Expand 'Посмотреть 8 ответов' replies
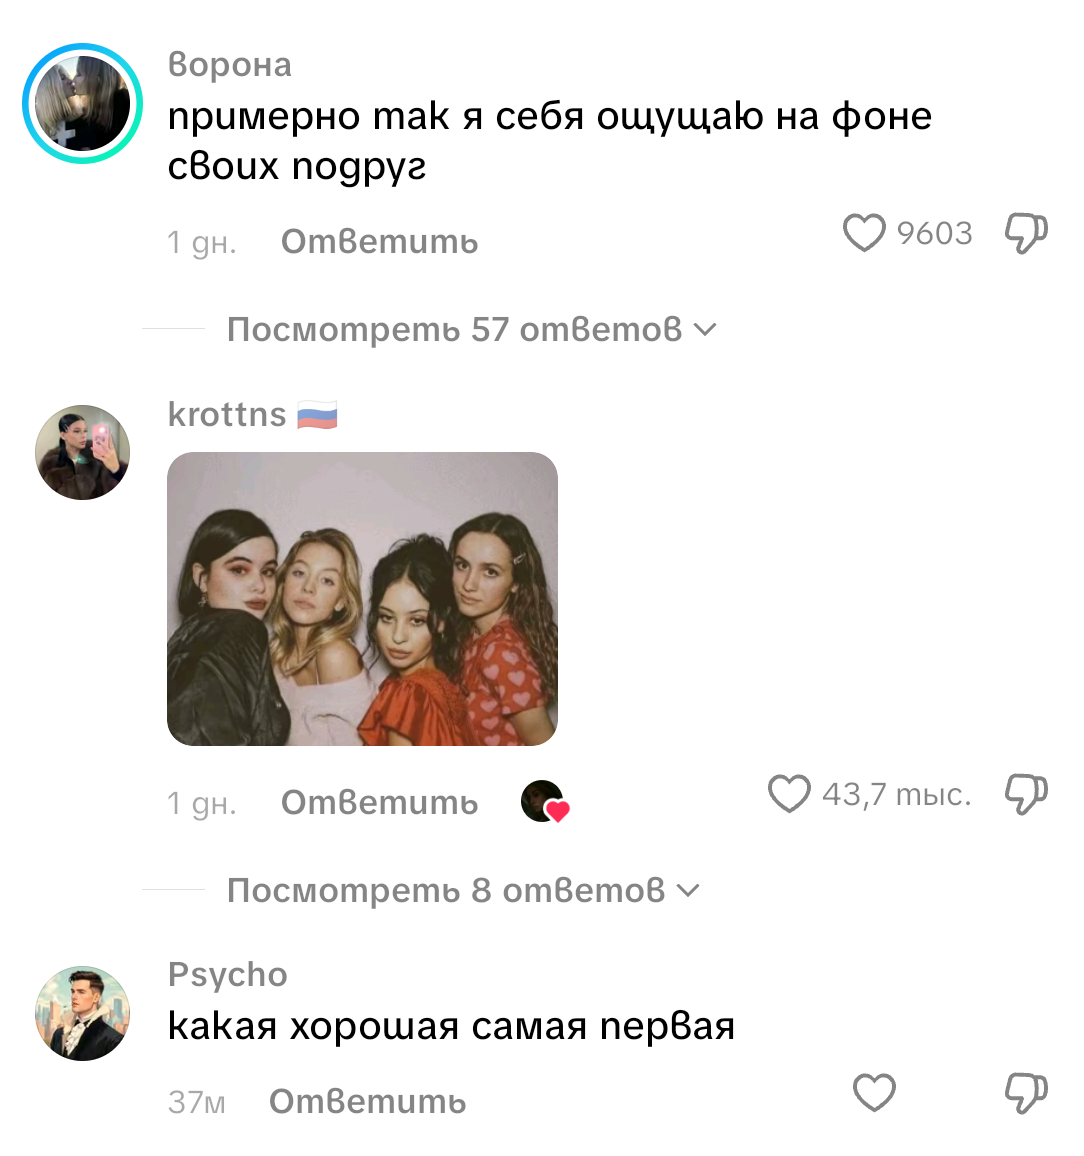The image size is (1084, 1156). tap(462, 891)
